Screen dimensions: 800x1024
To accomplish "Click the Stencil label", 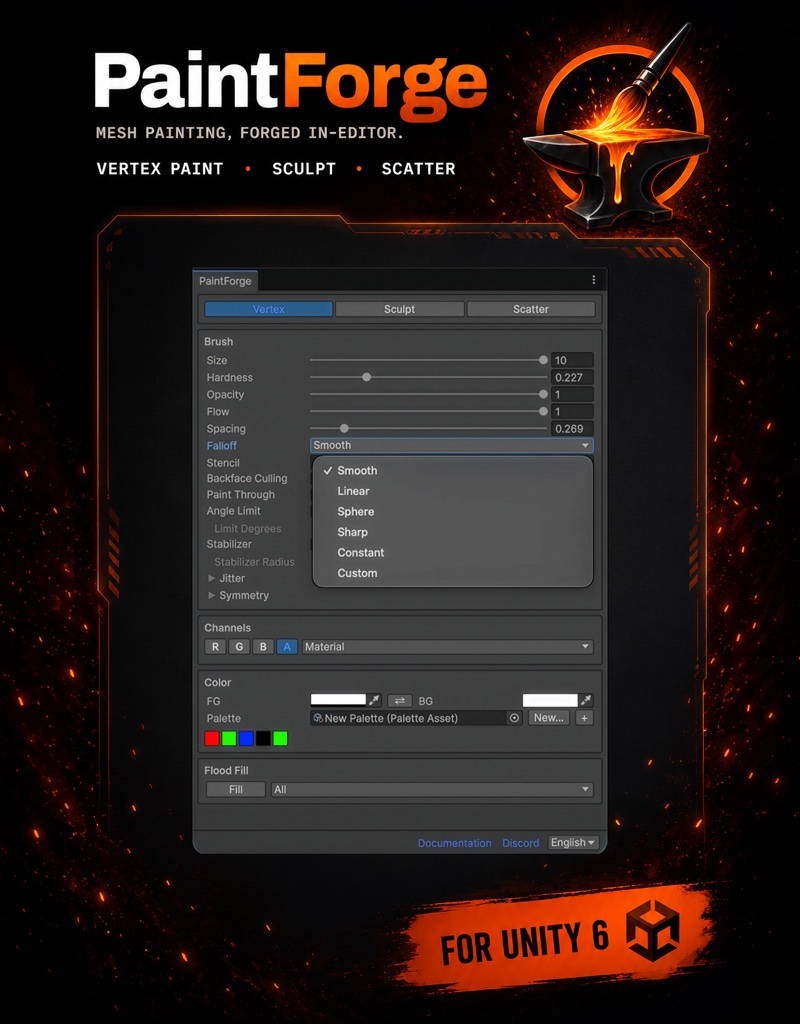I will click(x=223, y=462).
